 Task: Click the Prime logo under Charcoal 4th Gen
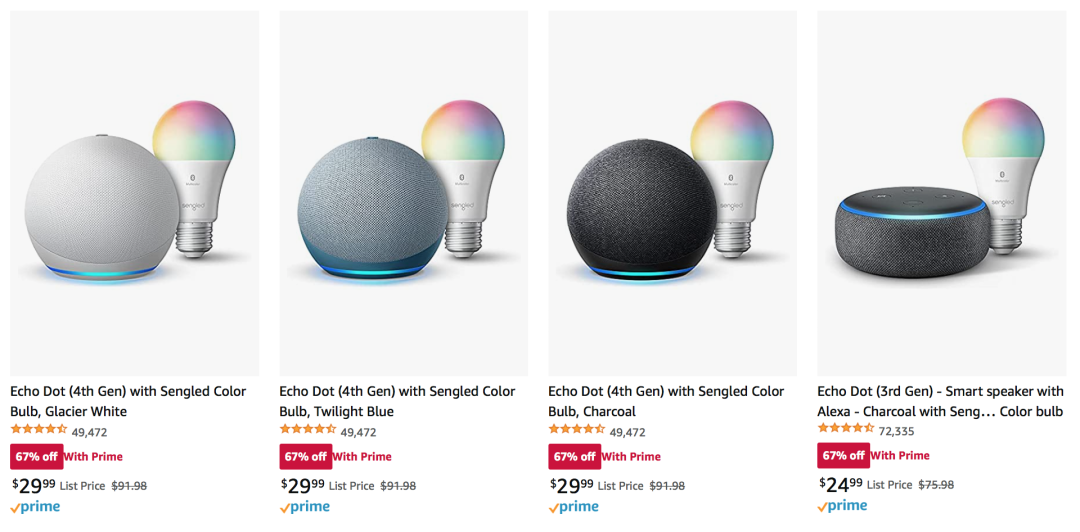tap(573, 507)
